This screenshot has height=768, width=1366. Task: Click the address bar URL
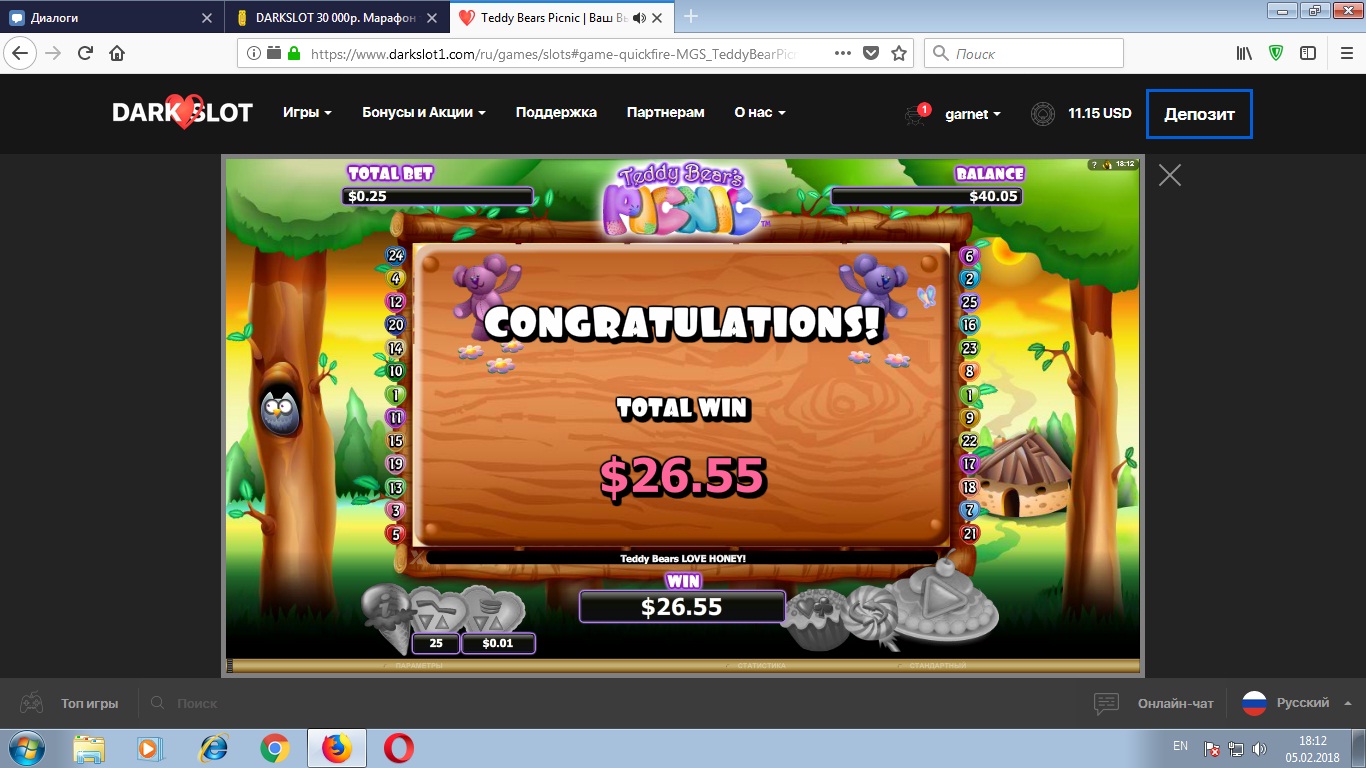coord(554,53)
